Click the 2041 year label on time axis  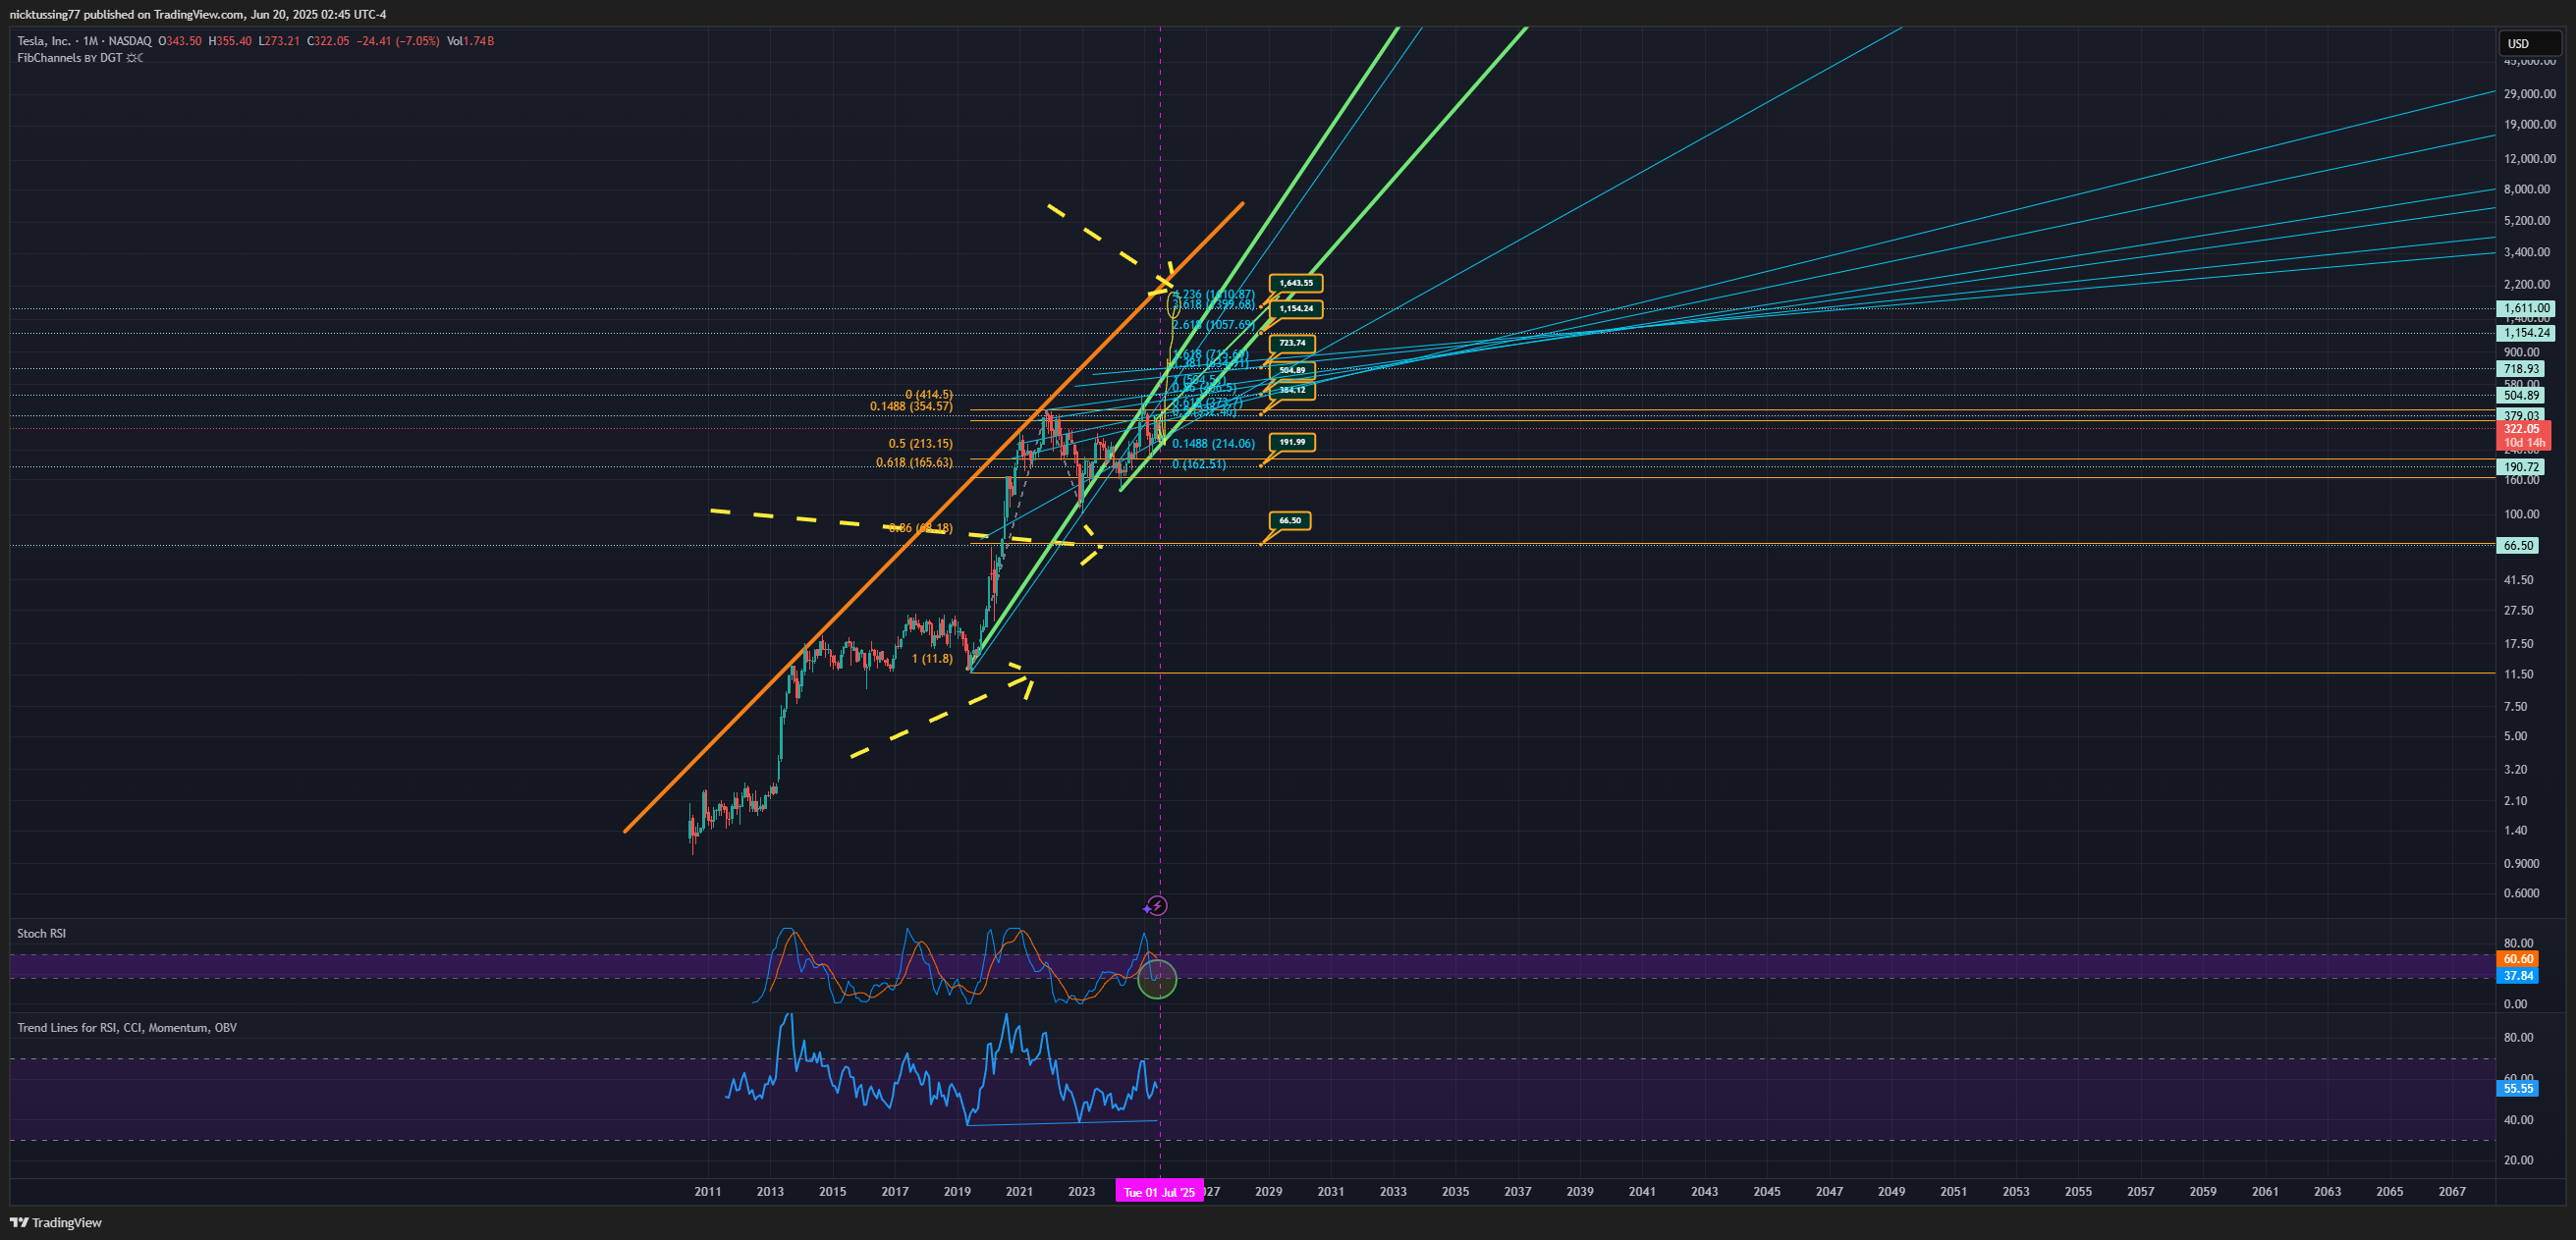(x=1642, y=1191)
